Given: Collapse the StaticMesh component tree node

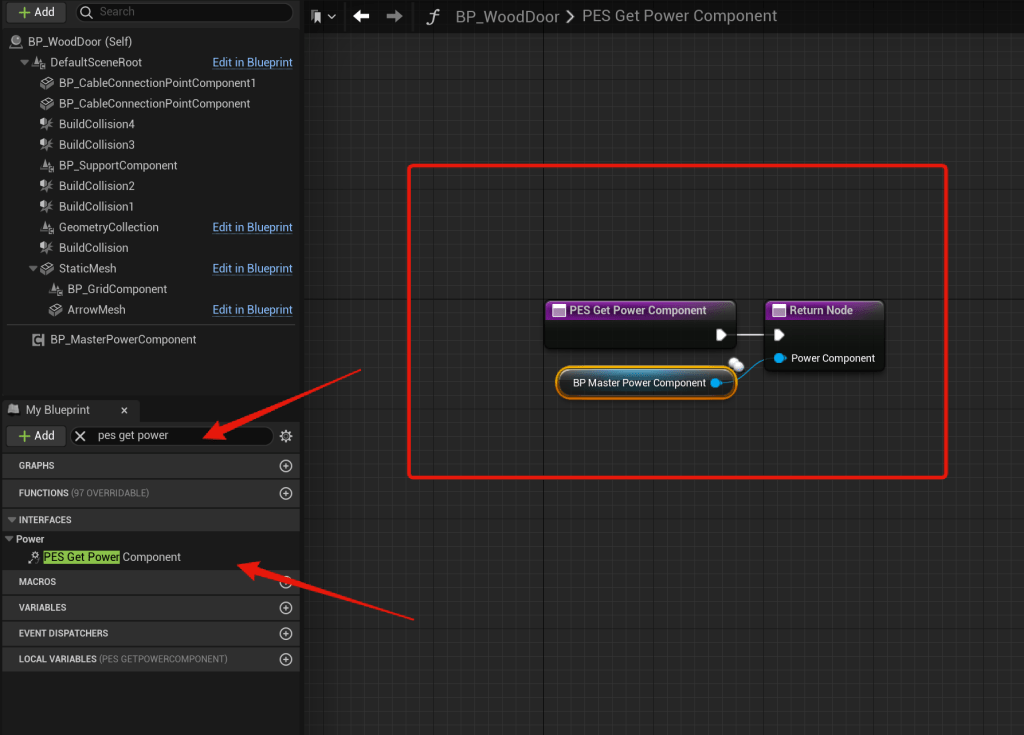Looking at the screenshot, I should click(x=33, y=268).
